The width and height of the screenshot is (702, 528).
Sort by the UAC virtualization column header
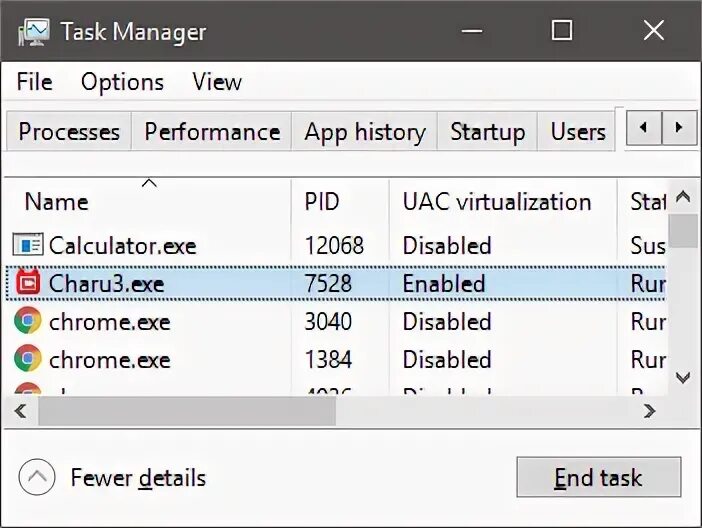coord(496,202)
